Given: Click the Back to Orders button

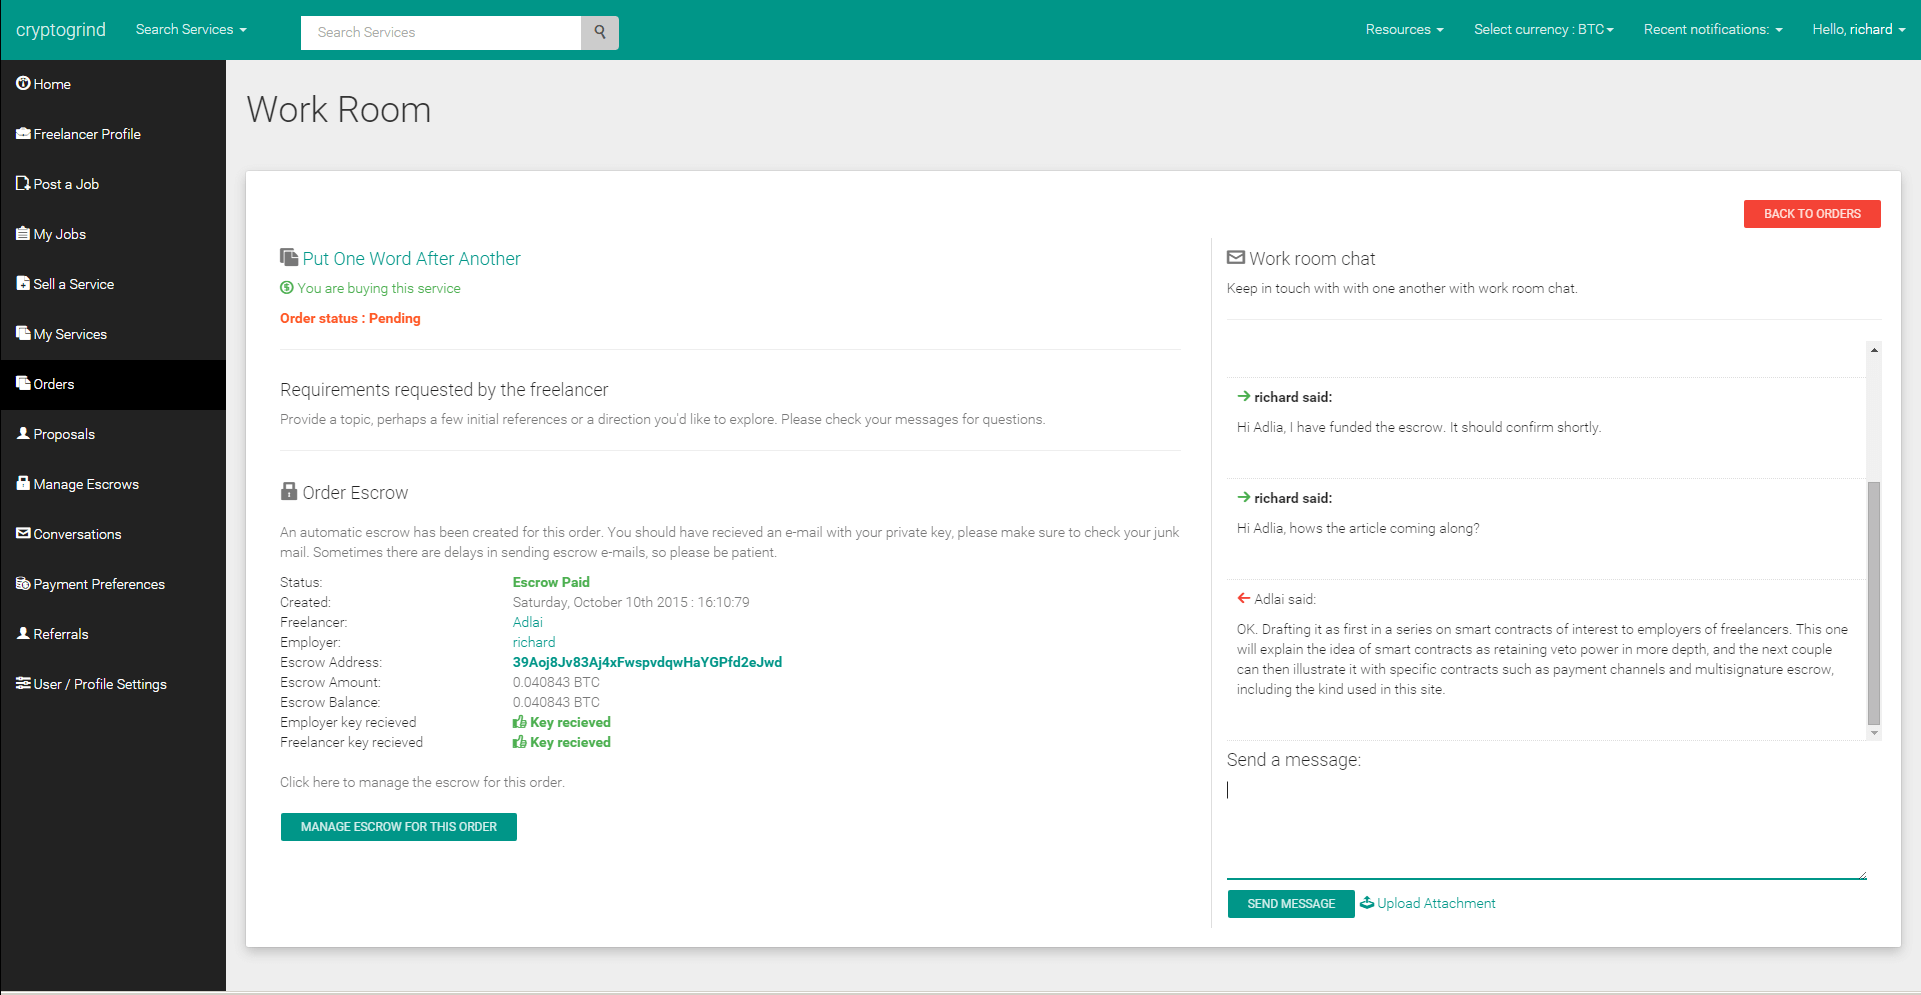Looking at the screenshot, I should coord(1812,214).
